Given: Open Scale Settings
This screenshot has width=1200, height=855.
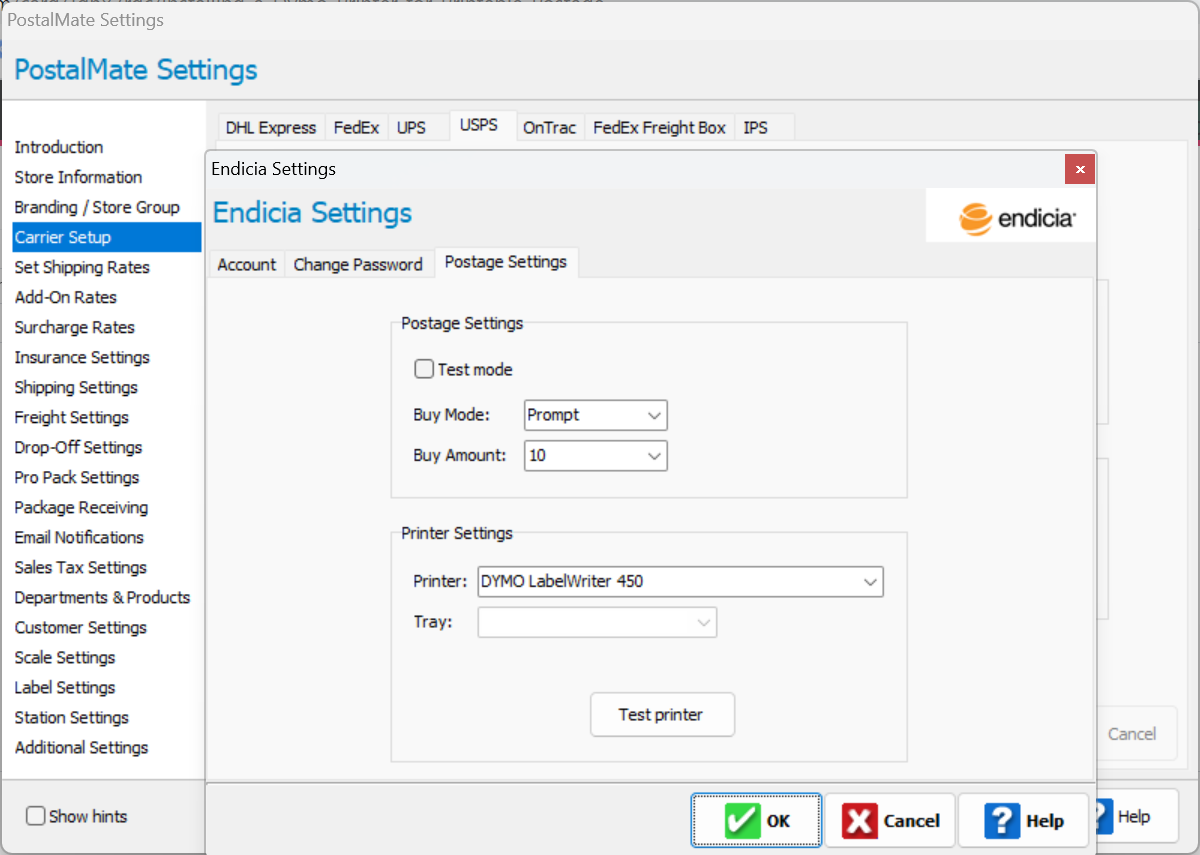Looking at the screenshot, I should pyautogui.click(x=65, y=657).
